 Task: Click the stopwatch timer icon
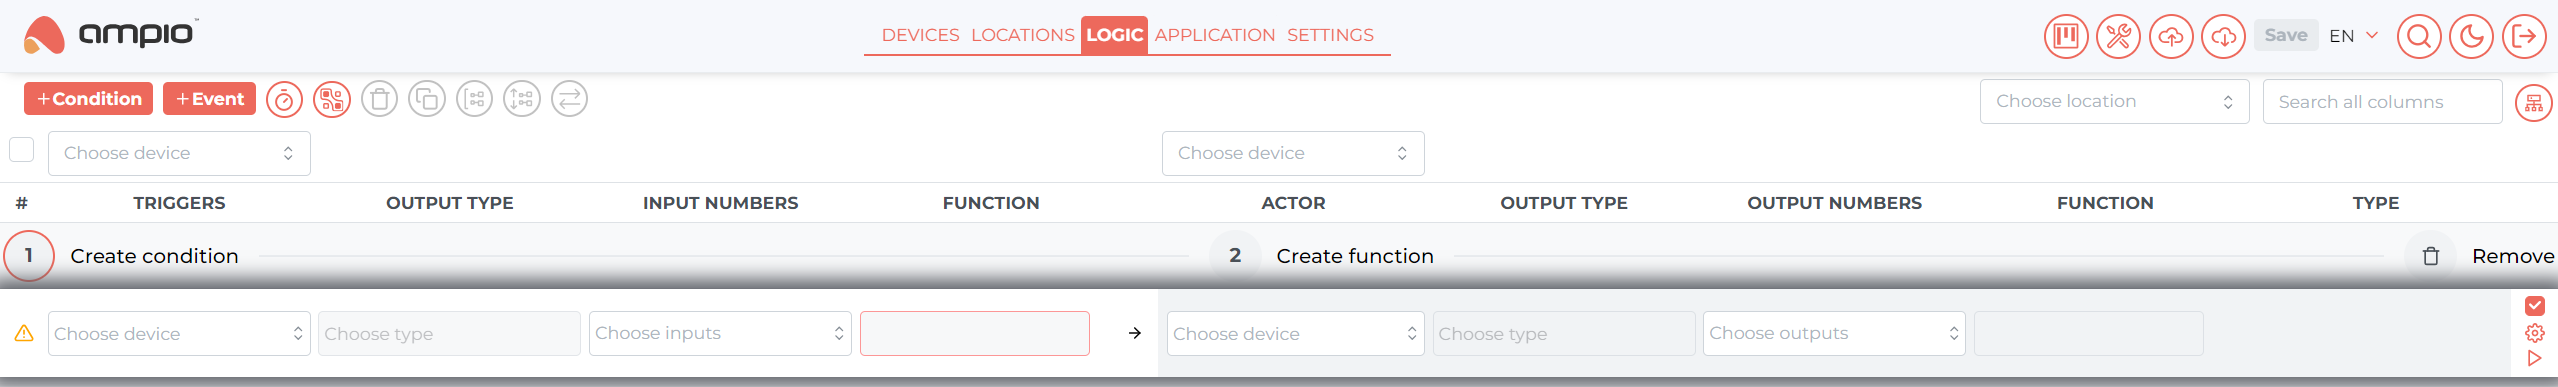coord(284,99)
